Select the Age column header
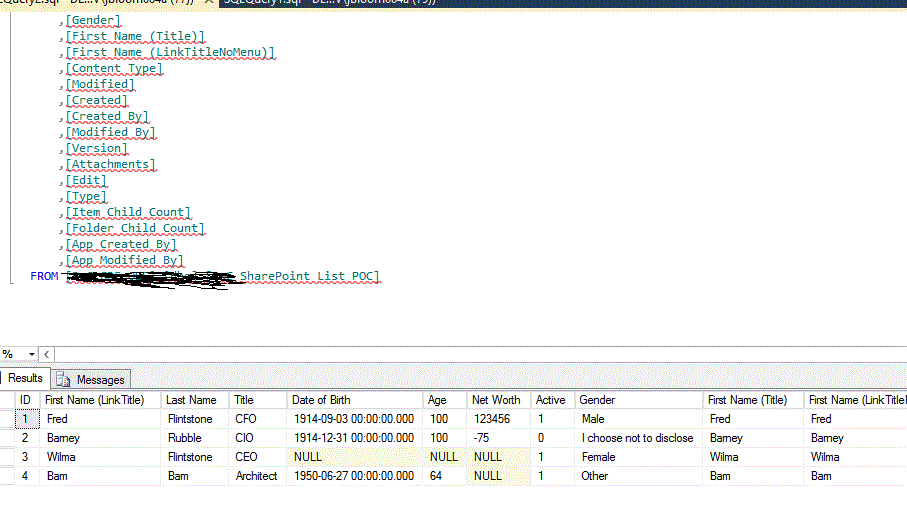Screen dimensions: 907x512 [445, 400]
